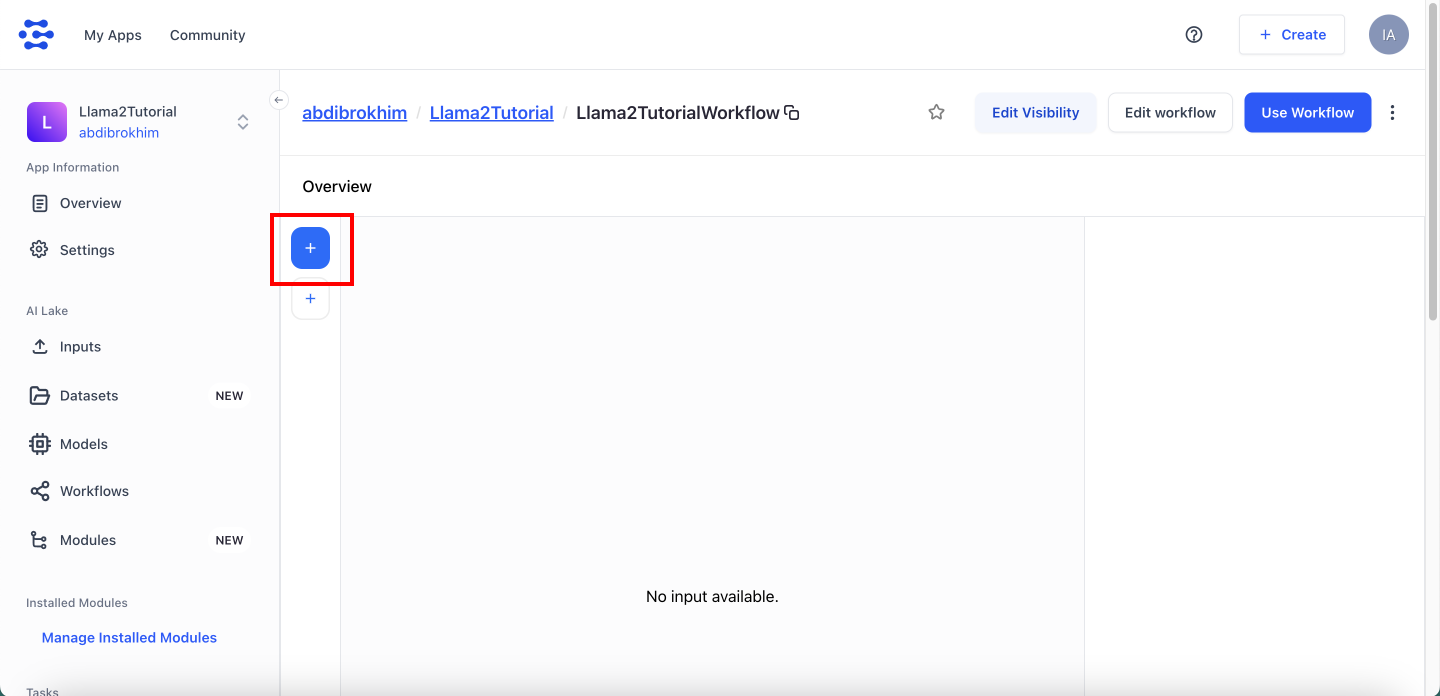The width and height of the screenshot is (1440, 696).
Task: Click the purple L app icon
Action: [46, 122]
